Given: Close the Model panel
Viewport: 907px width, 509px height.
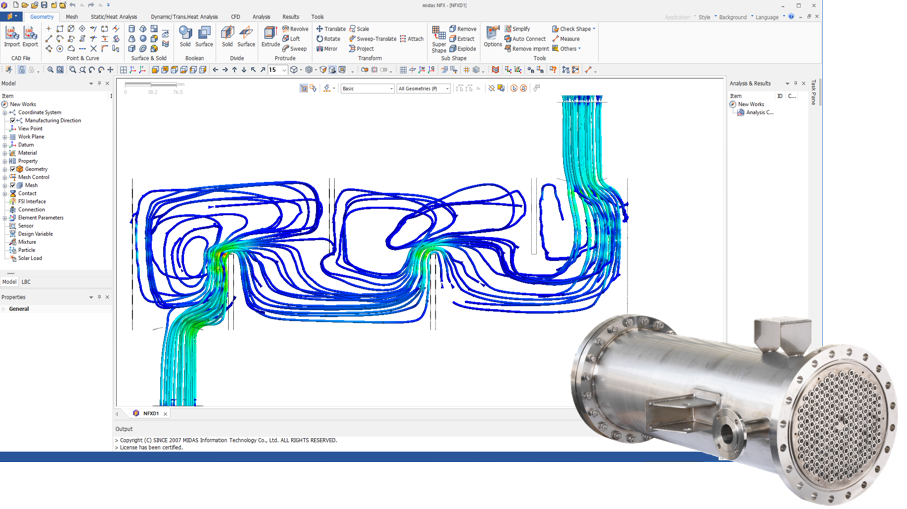Looking at the screenshot, I should (x=107, y=83).
